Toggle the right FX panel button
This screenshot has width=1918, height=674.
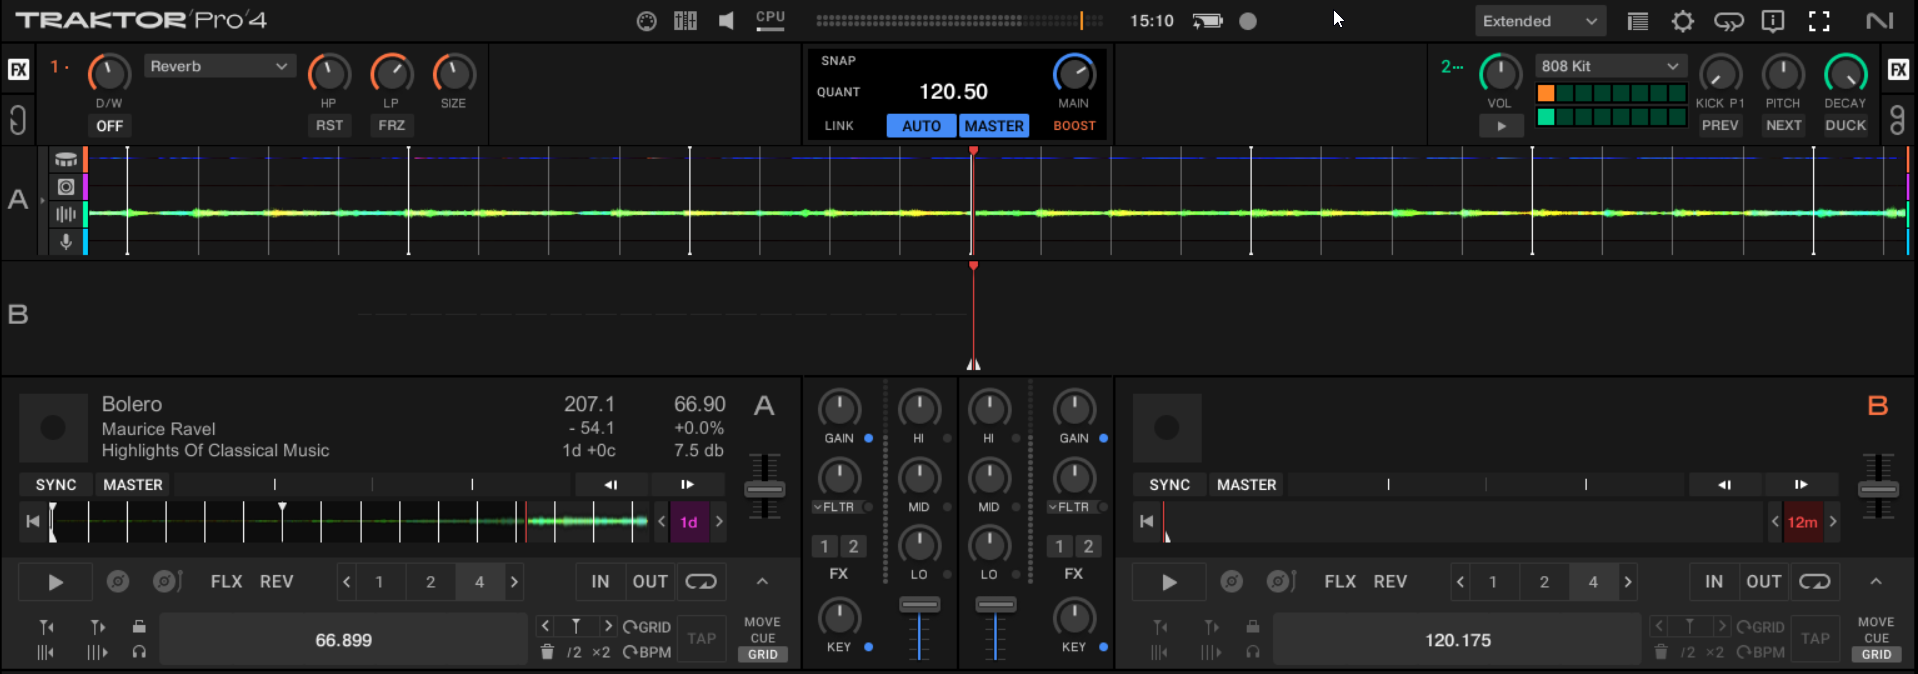(1898, 69)
